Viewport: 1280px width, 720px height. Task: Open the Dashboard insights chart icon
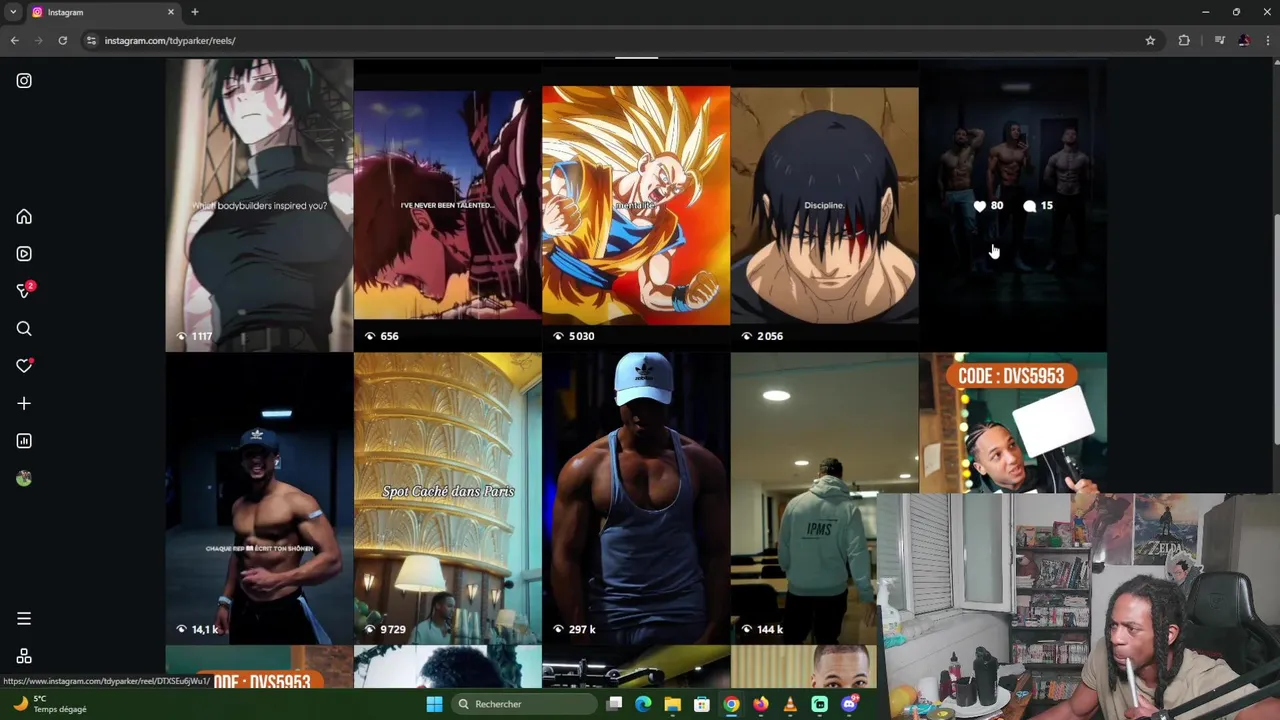pos(24,441)
